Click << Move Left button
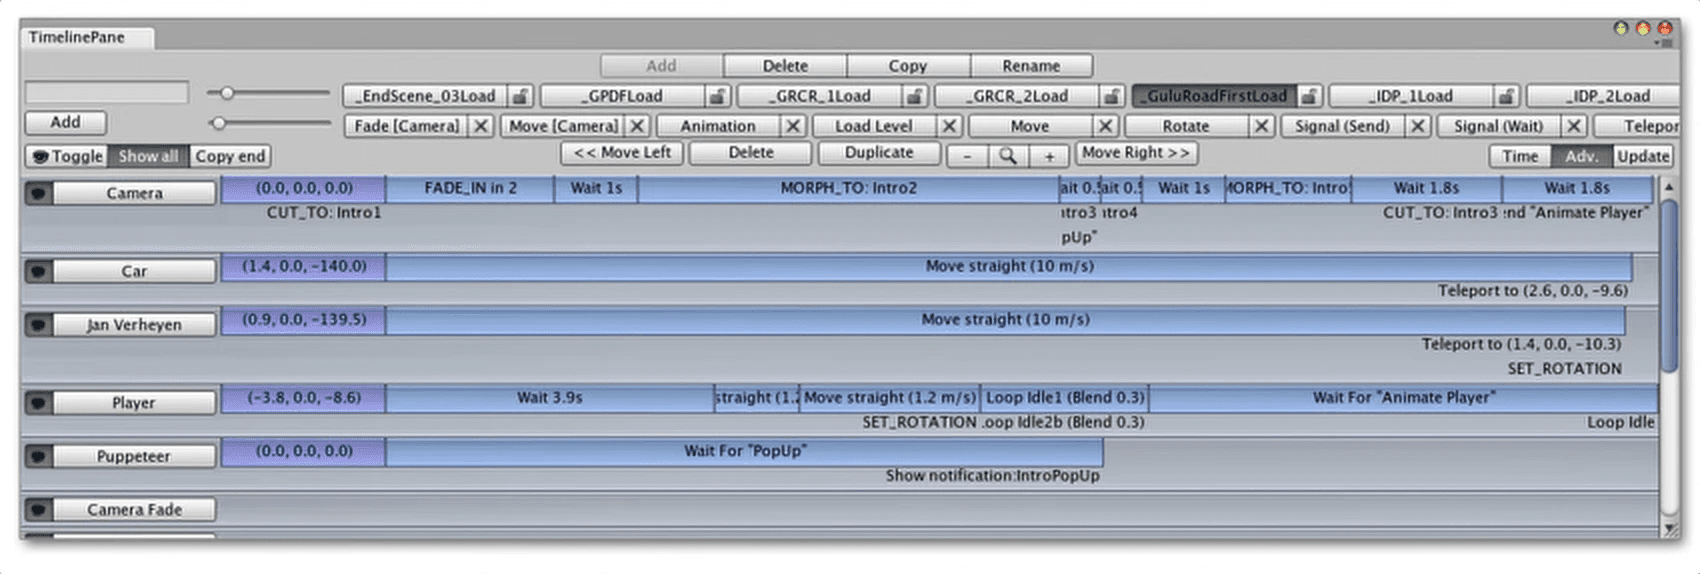1700x574 pixels. 622,153
